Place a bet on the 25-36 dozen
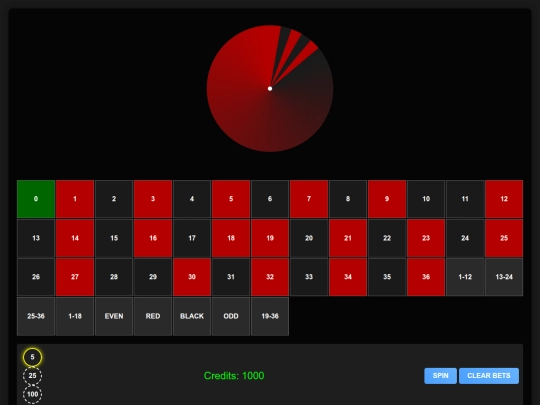 pos(36,316)
